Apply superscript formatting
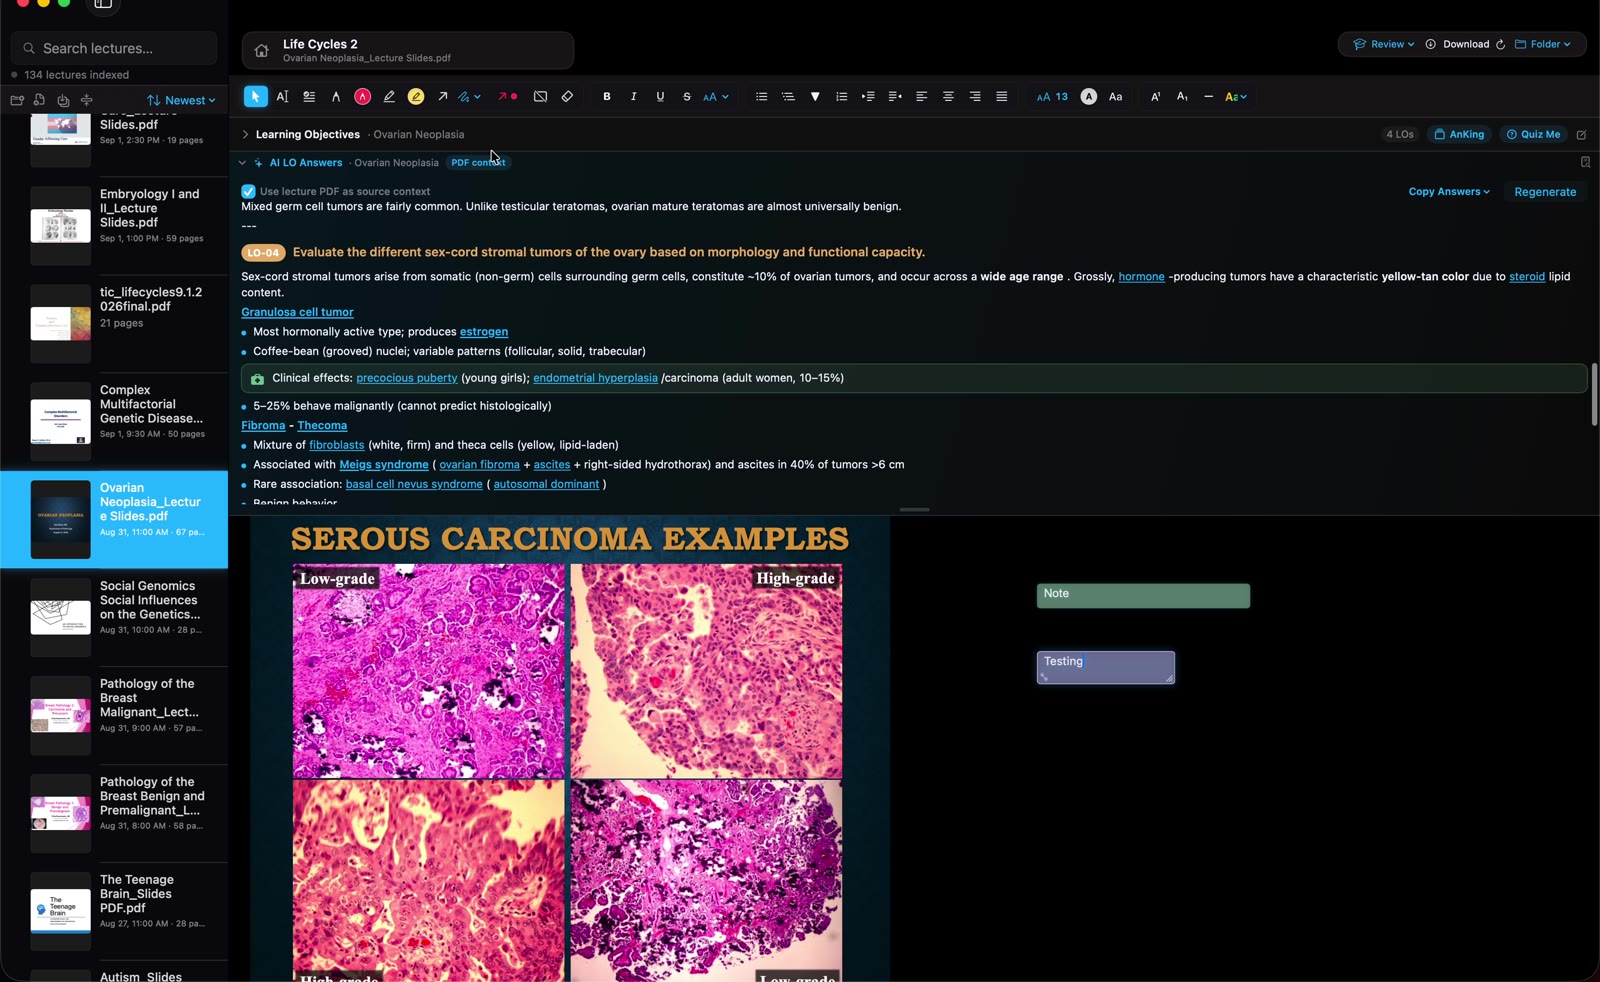The image size is (1600, 982). coord(1155,97)
